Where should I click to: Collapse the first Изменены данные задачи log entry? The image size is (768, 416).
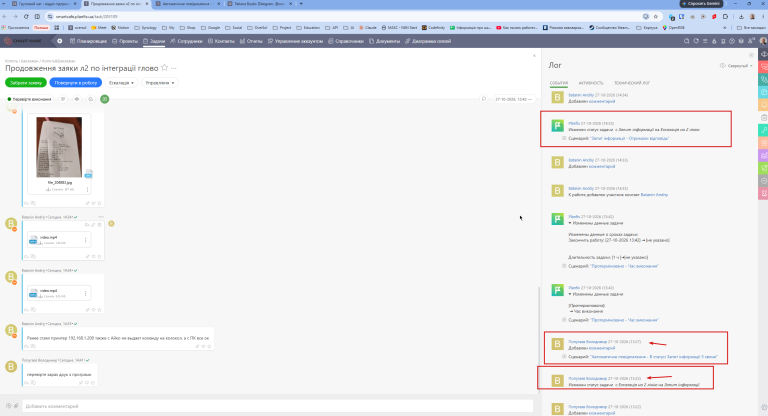click(570, 223)
